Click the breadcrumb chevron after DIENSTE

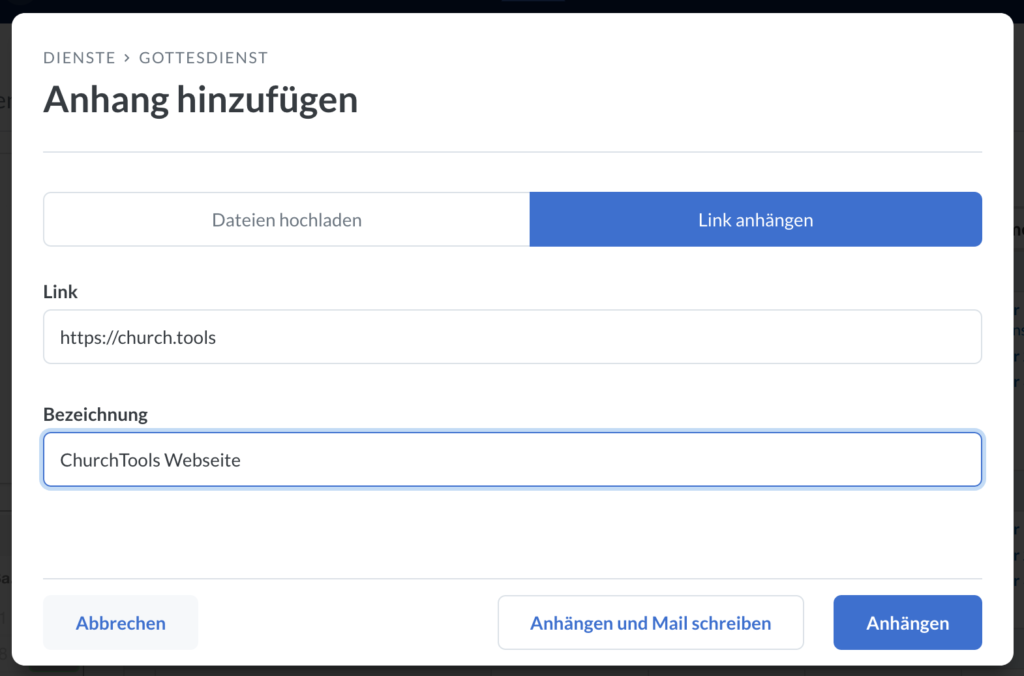(127, 58)
